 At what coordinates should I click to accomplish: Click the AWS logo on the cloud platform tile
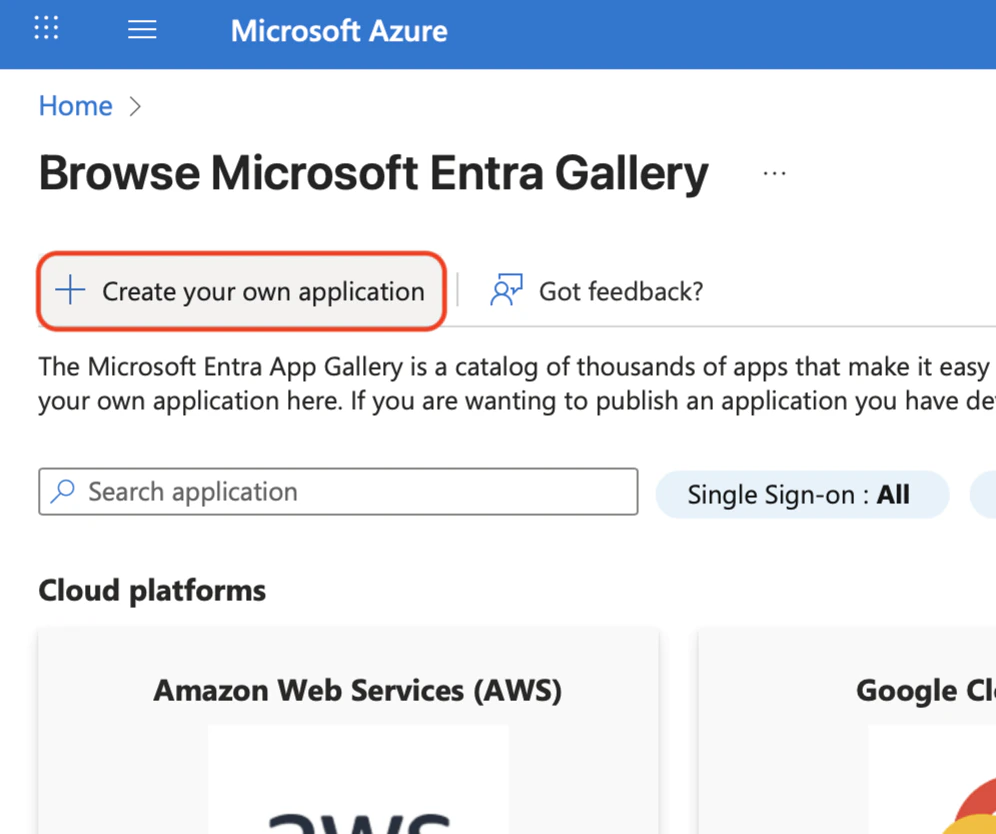point(357,800)
